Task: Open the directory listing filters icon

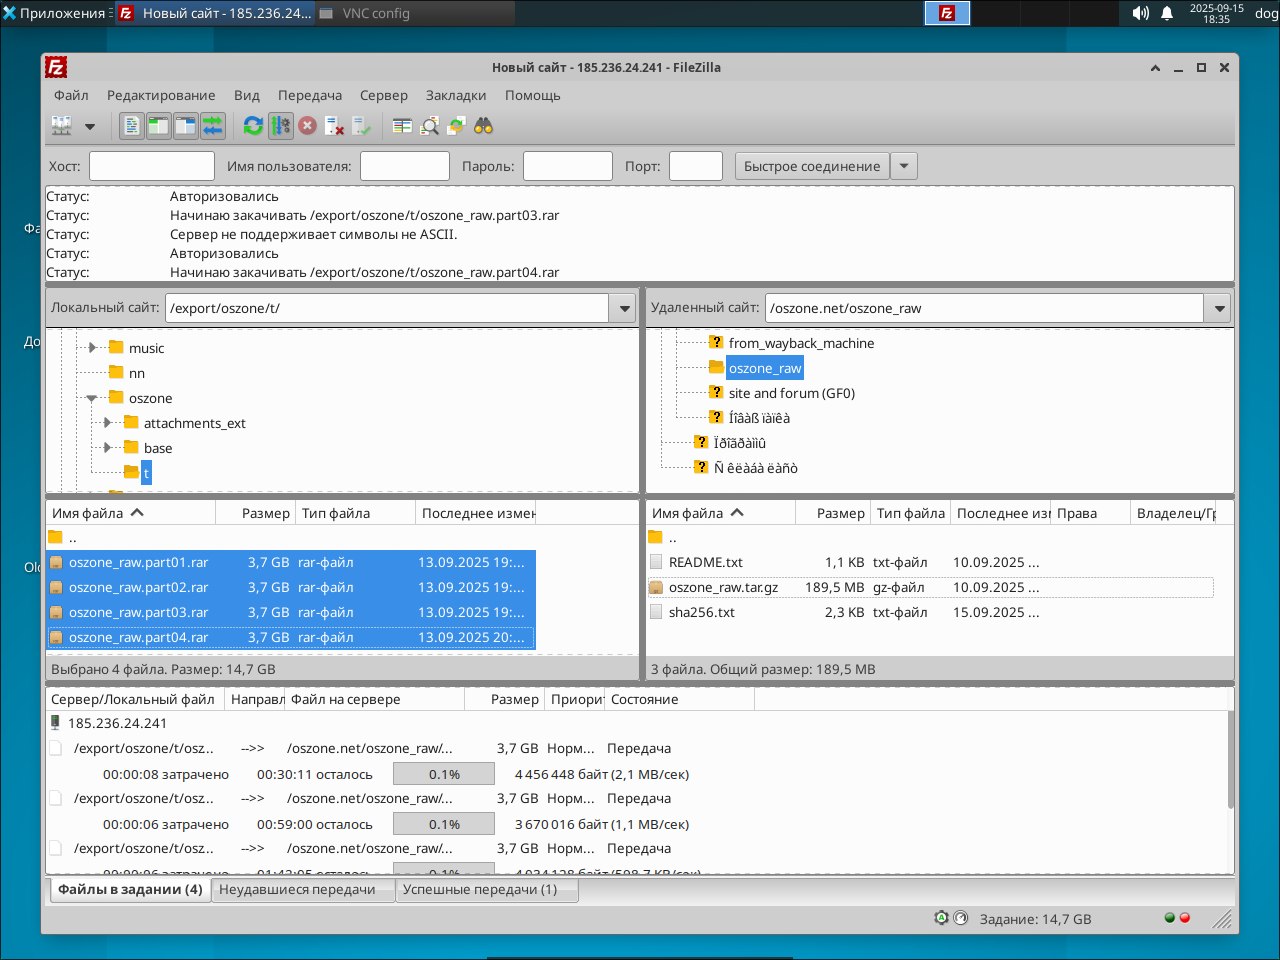Action: click(x=402, y=126)
